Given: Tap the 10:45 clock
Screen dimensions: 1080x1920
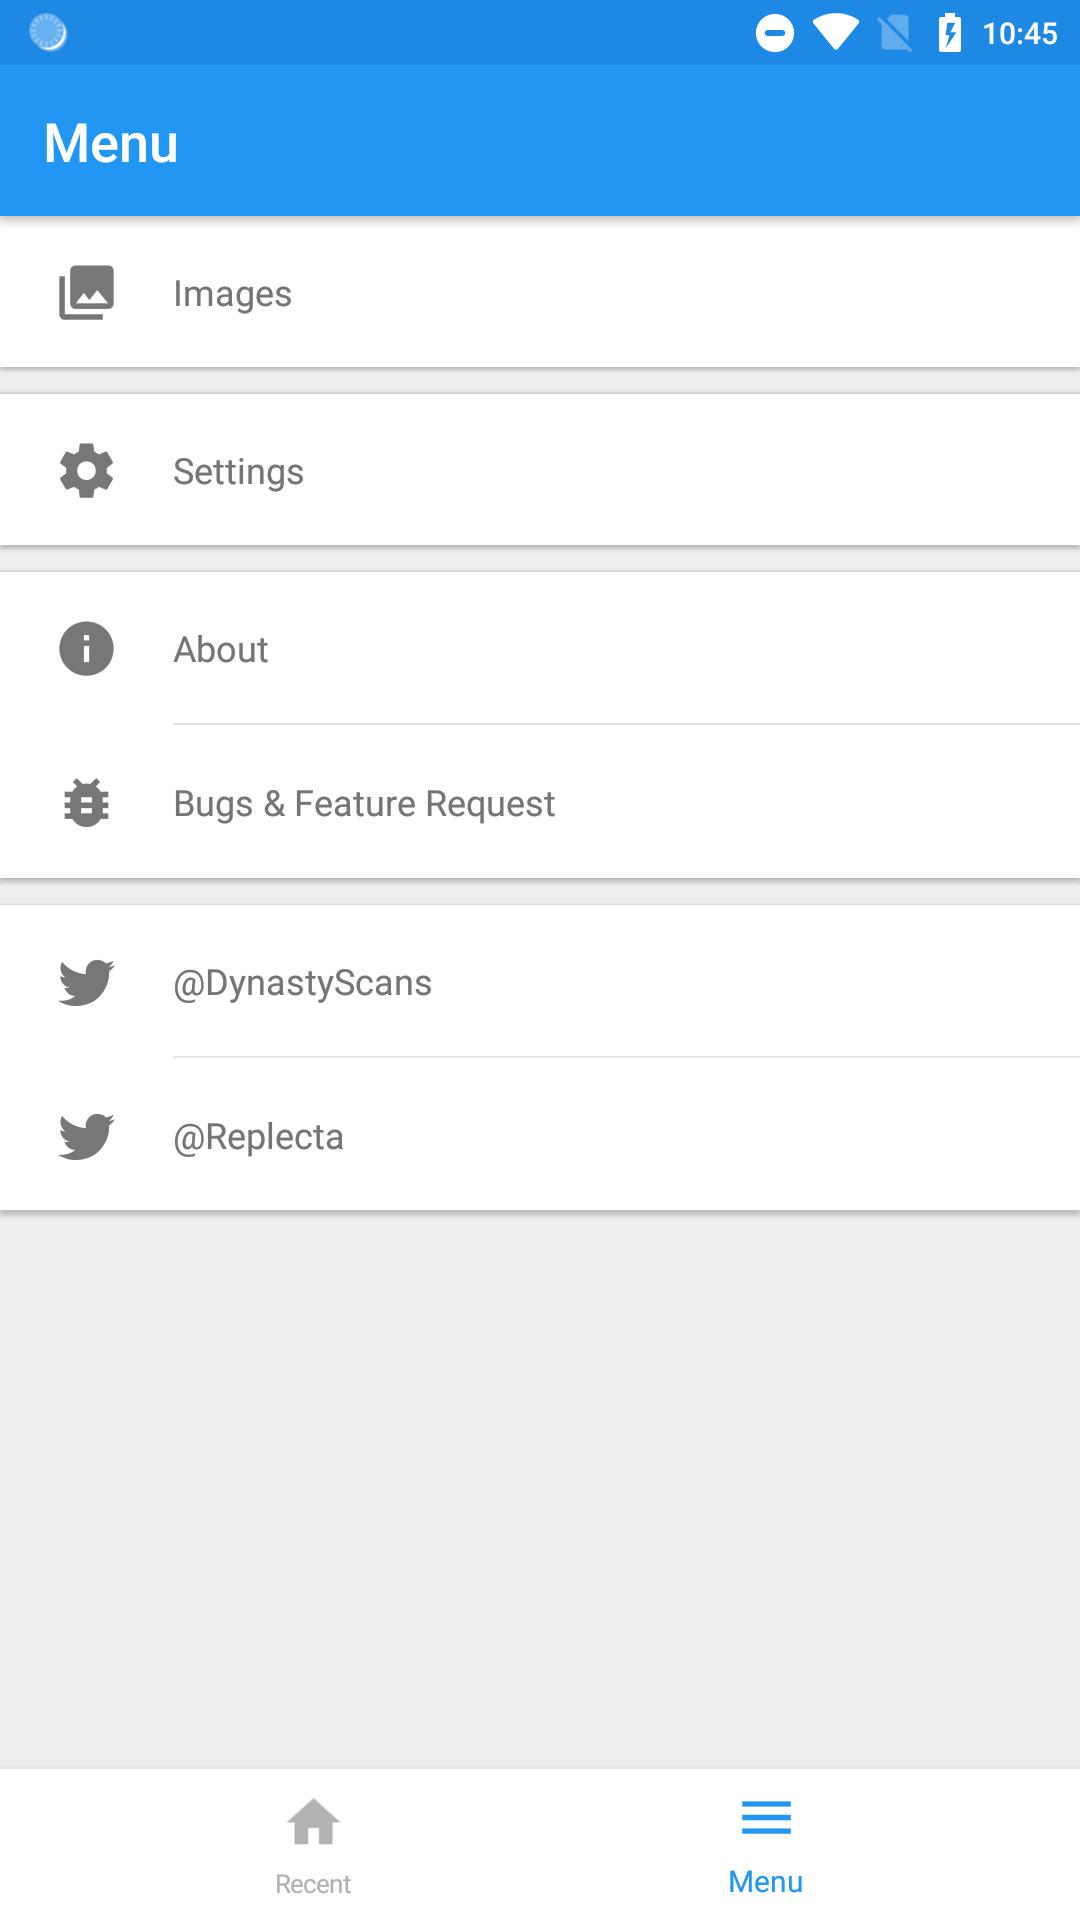Looking at the screenshot, I should (1020, 34).
